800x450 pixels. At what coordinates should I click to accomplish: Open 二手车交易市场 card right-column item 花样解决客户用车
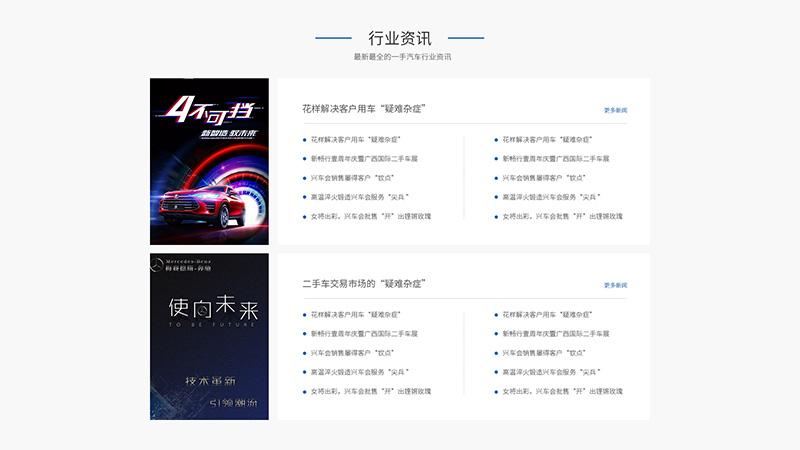[x=547, y=315]
